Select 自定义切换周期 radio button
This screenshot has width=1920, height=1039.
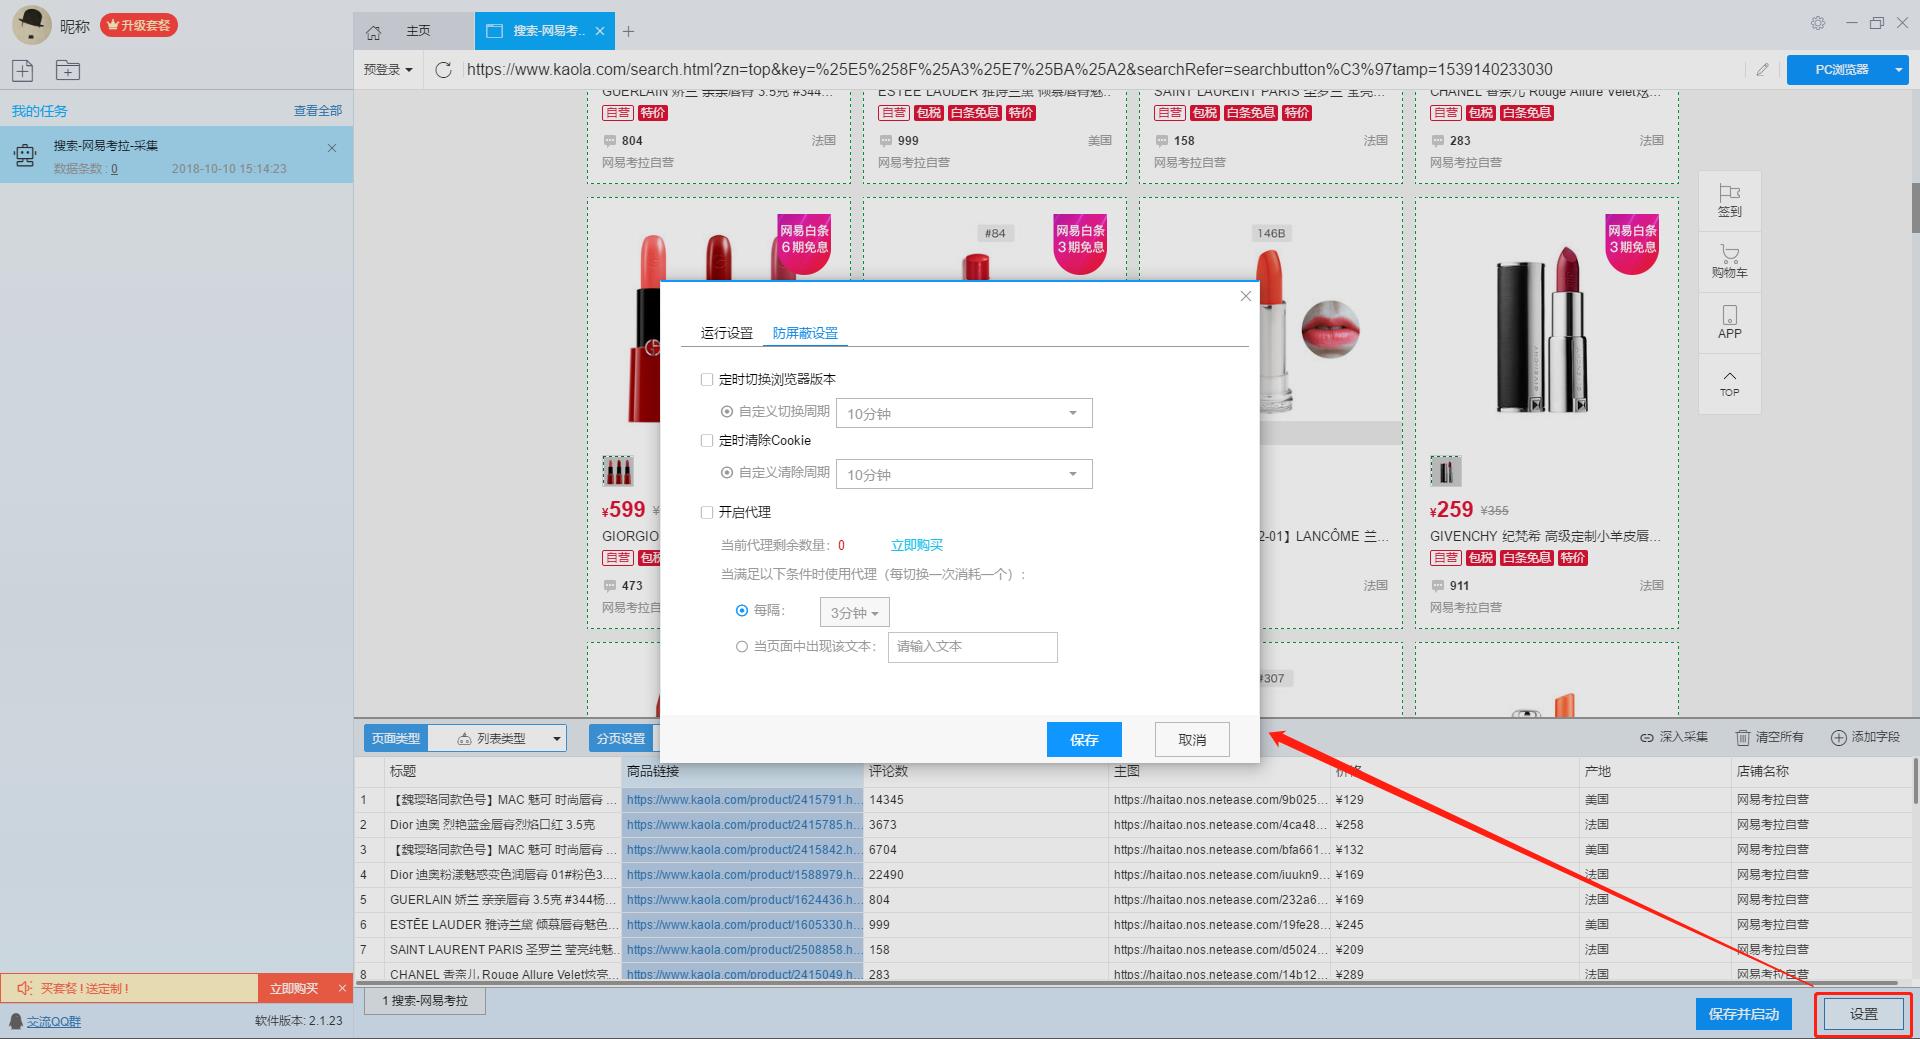(727, 411)
